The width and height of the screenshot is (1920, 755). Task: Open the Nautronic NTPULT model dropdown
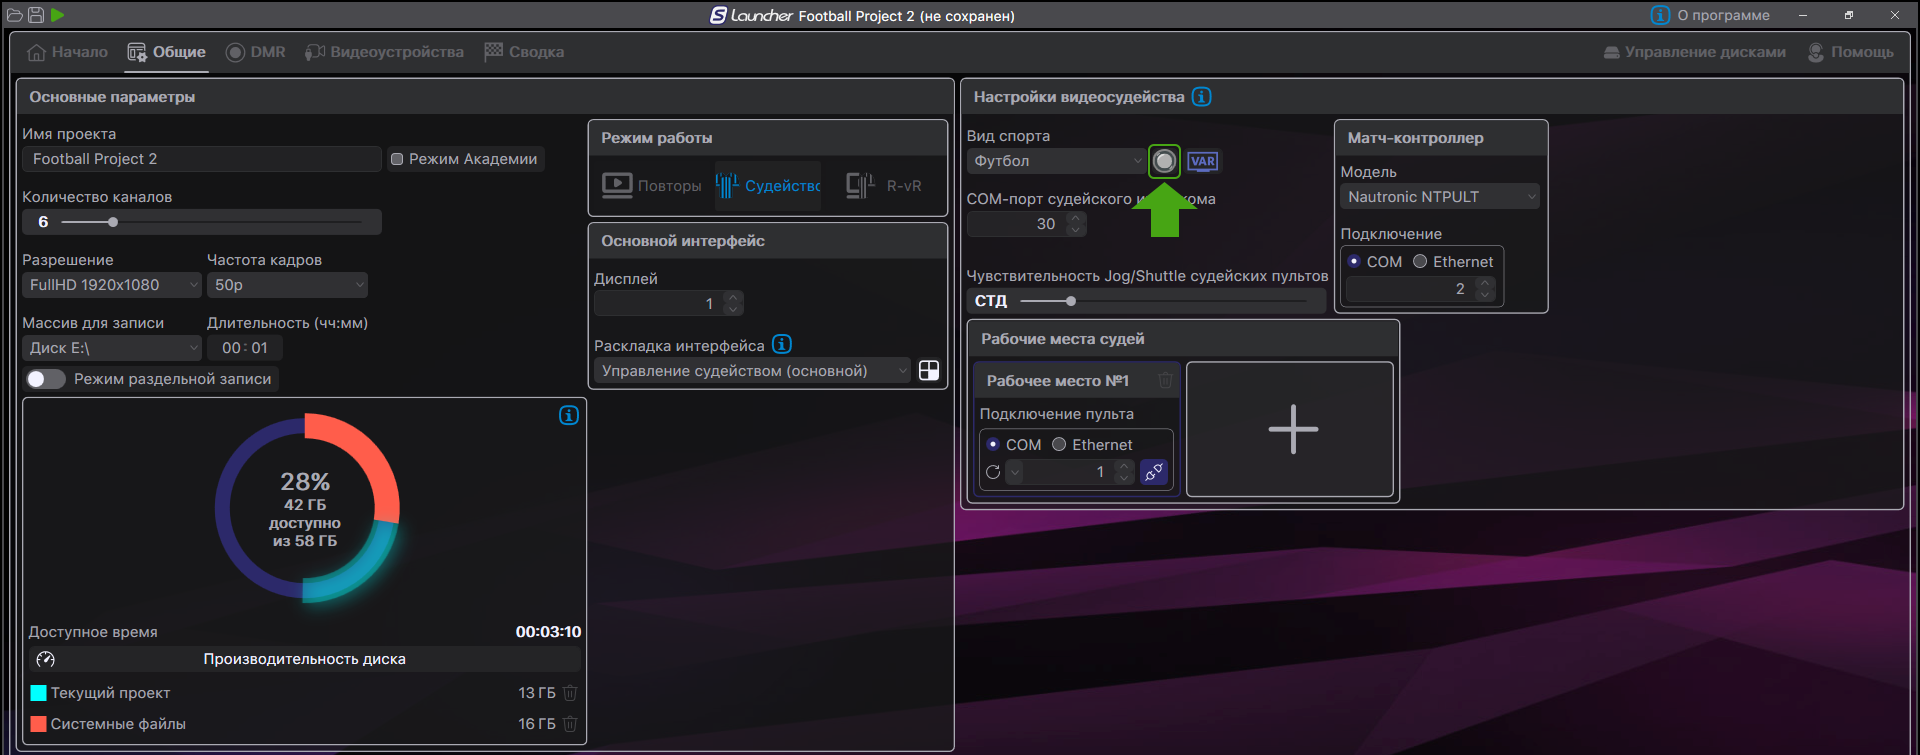[x=1440, y=197]
